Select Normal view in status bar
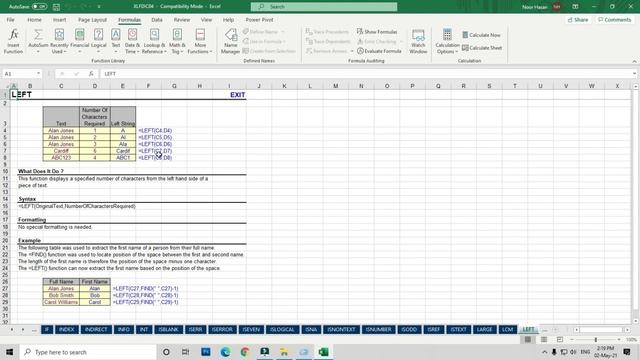 [528, 340]
